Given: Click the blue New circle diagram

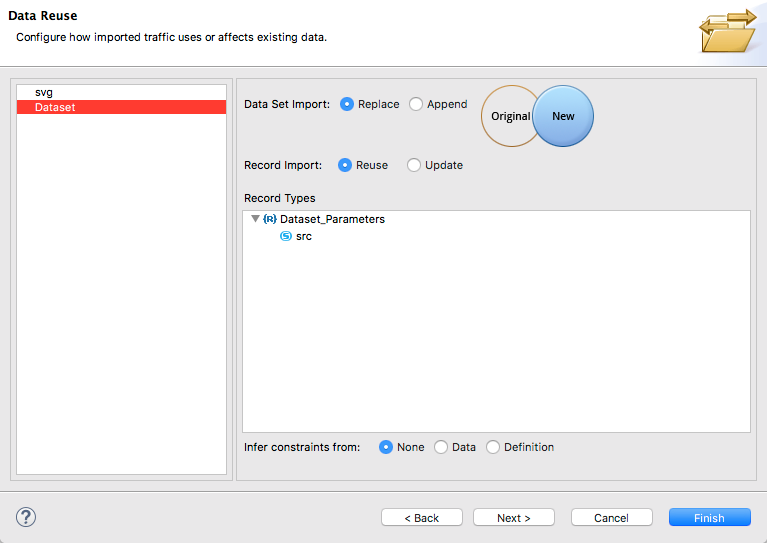Looking at the screenshot, I should [563, 116].
